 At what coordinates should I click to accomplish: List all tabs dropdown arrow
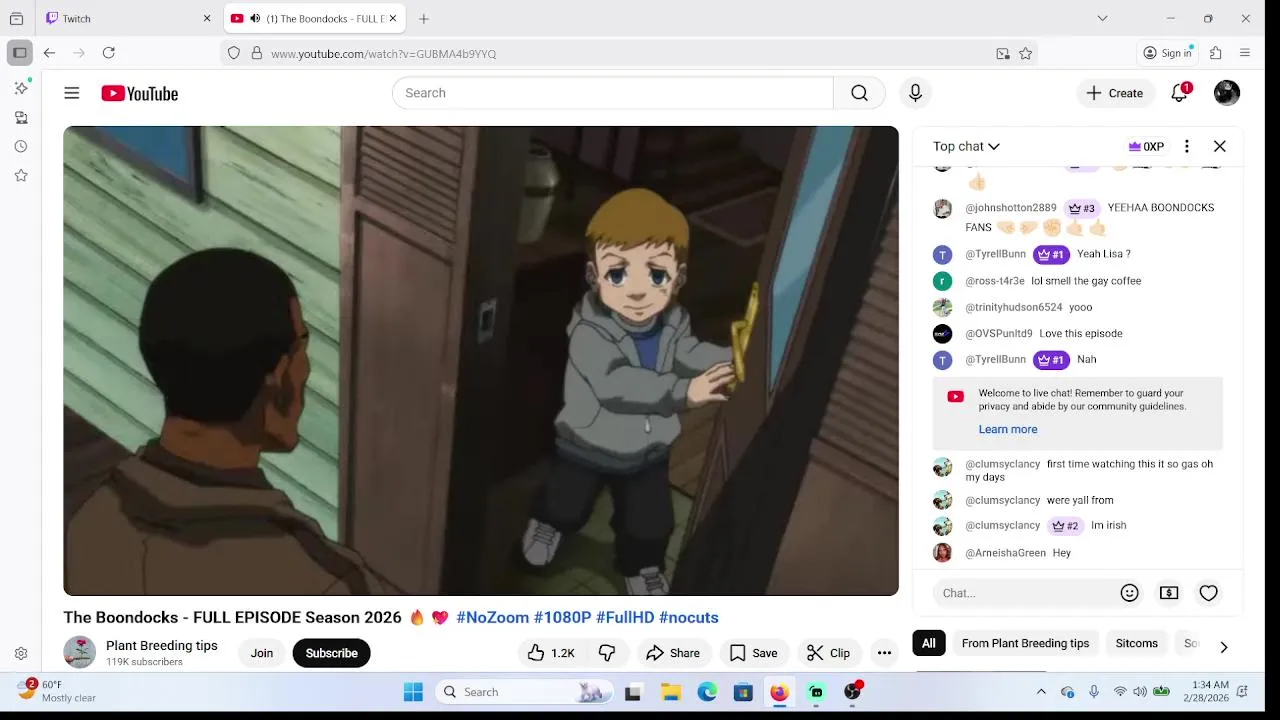point(1102,18)
